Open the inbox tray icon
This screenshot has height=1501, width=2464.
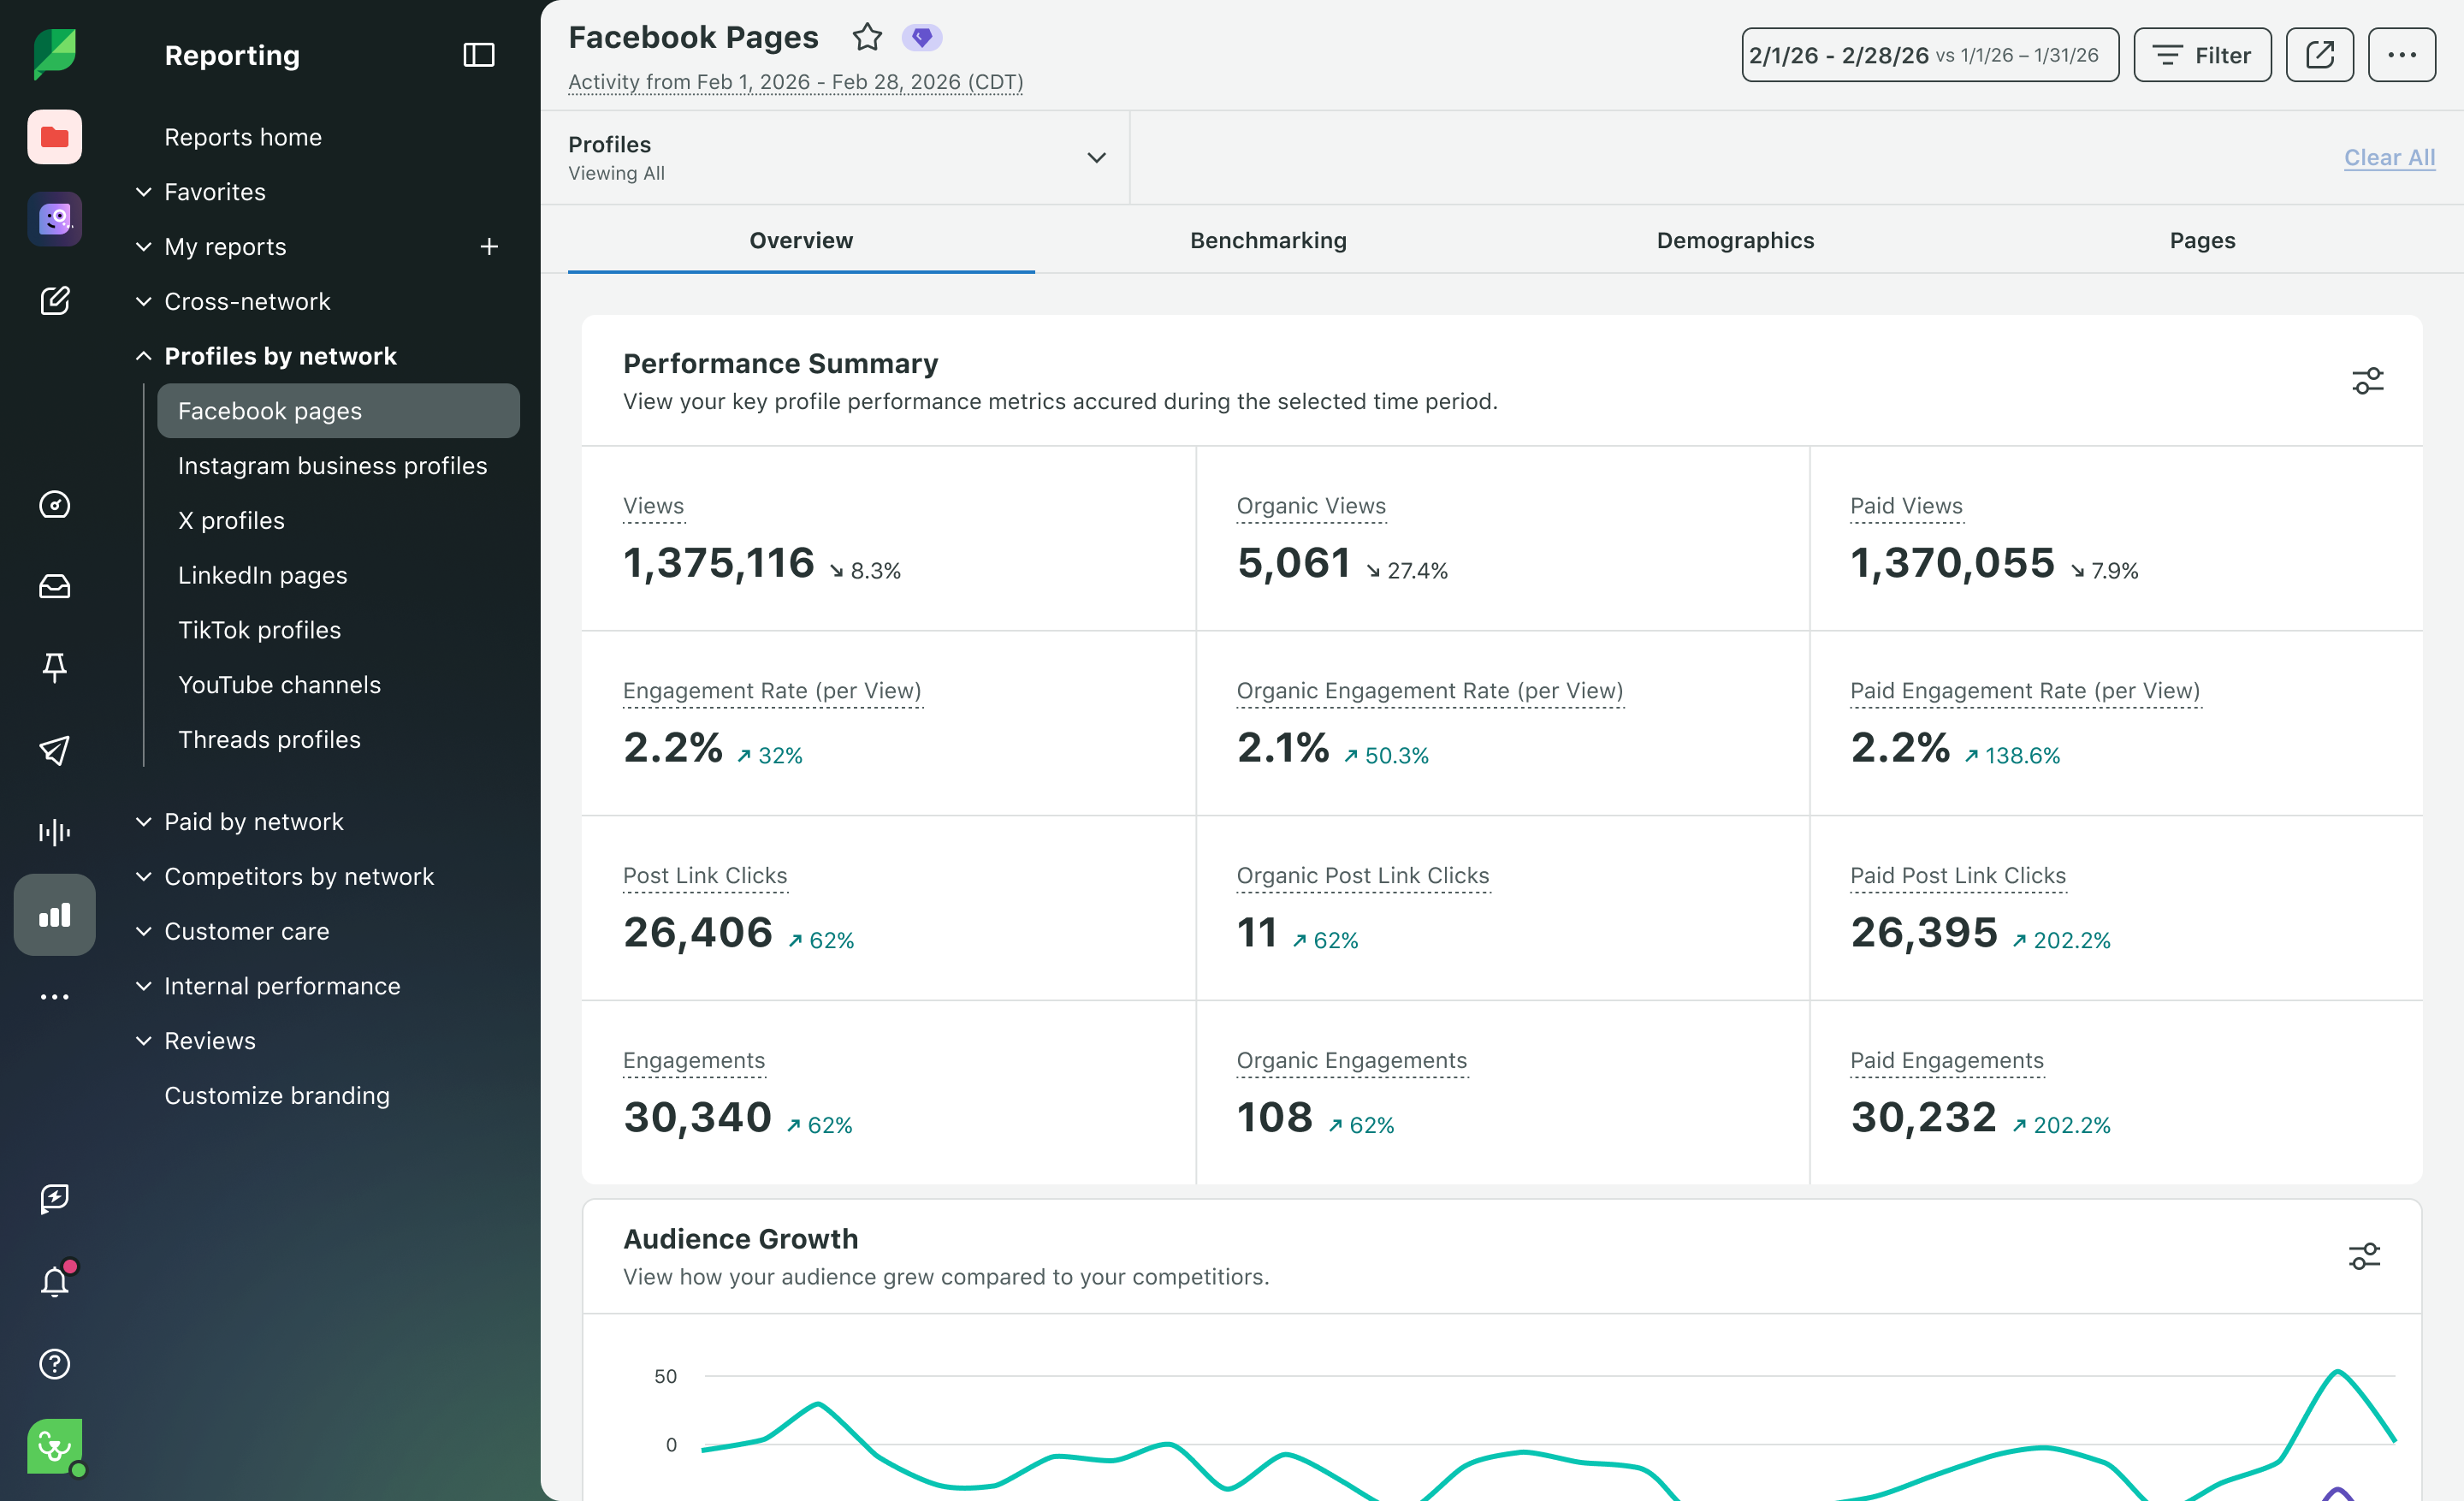coord(55,586)
